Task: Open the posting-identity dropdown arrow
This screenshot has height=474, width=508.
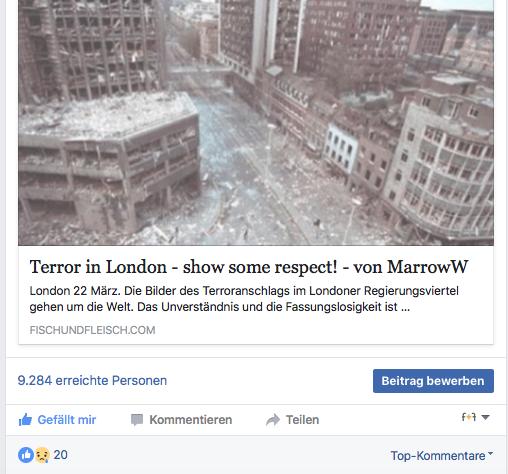Action: [485, 417]
